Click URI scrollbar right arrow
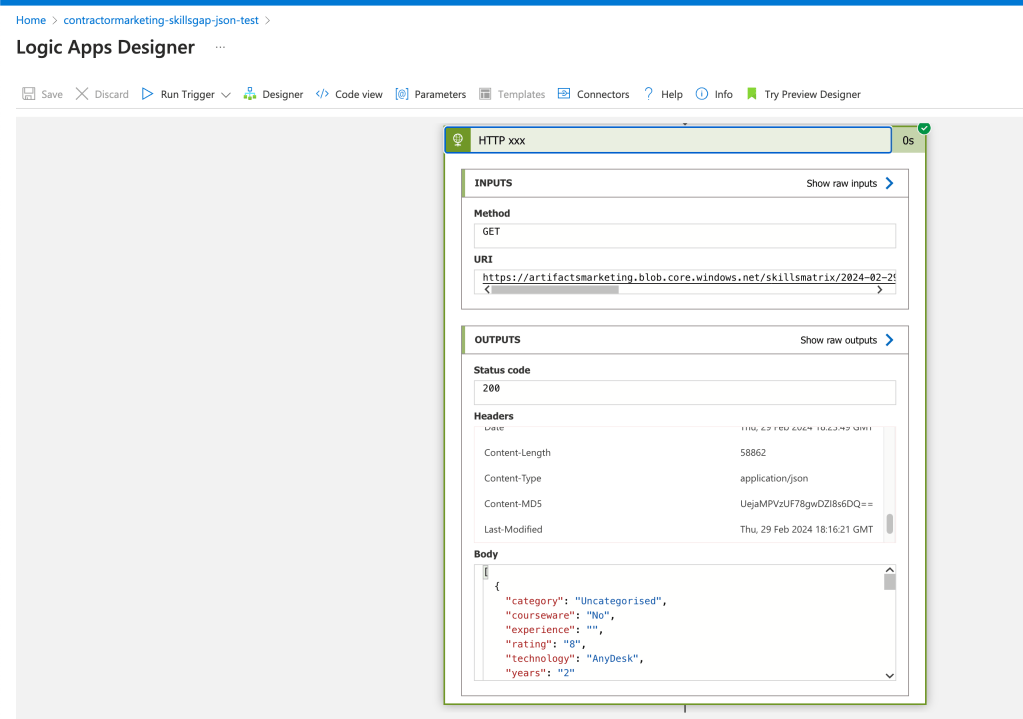1023x719 pixels. coord(879,290)
